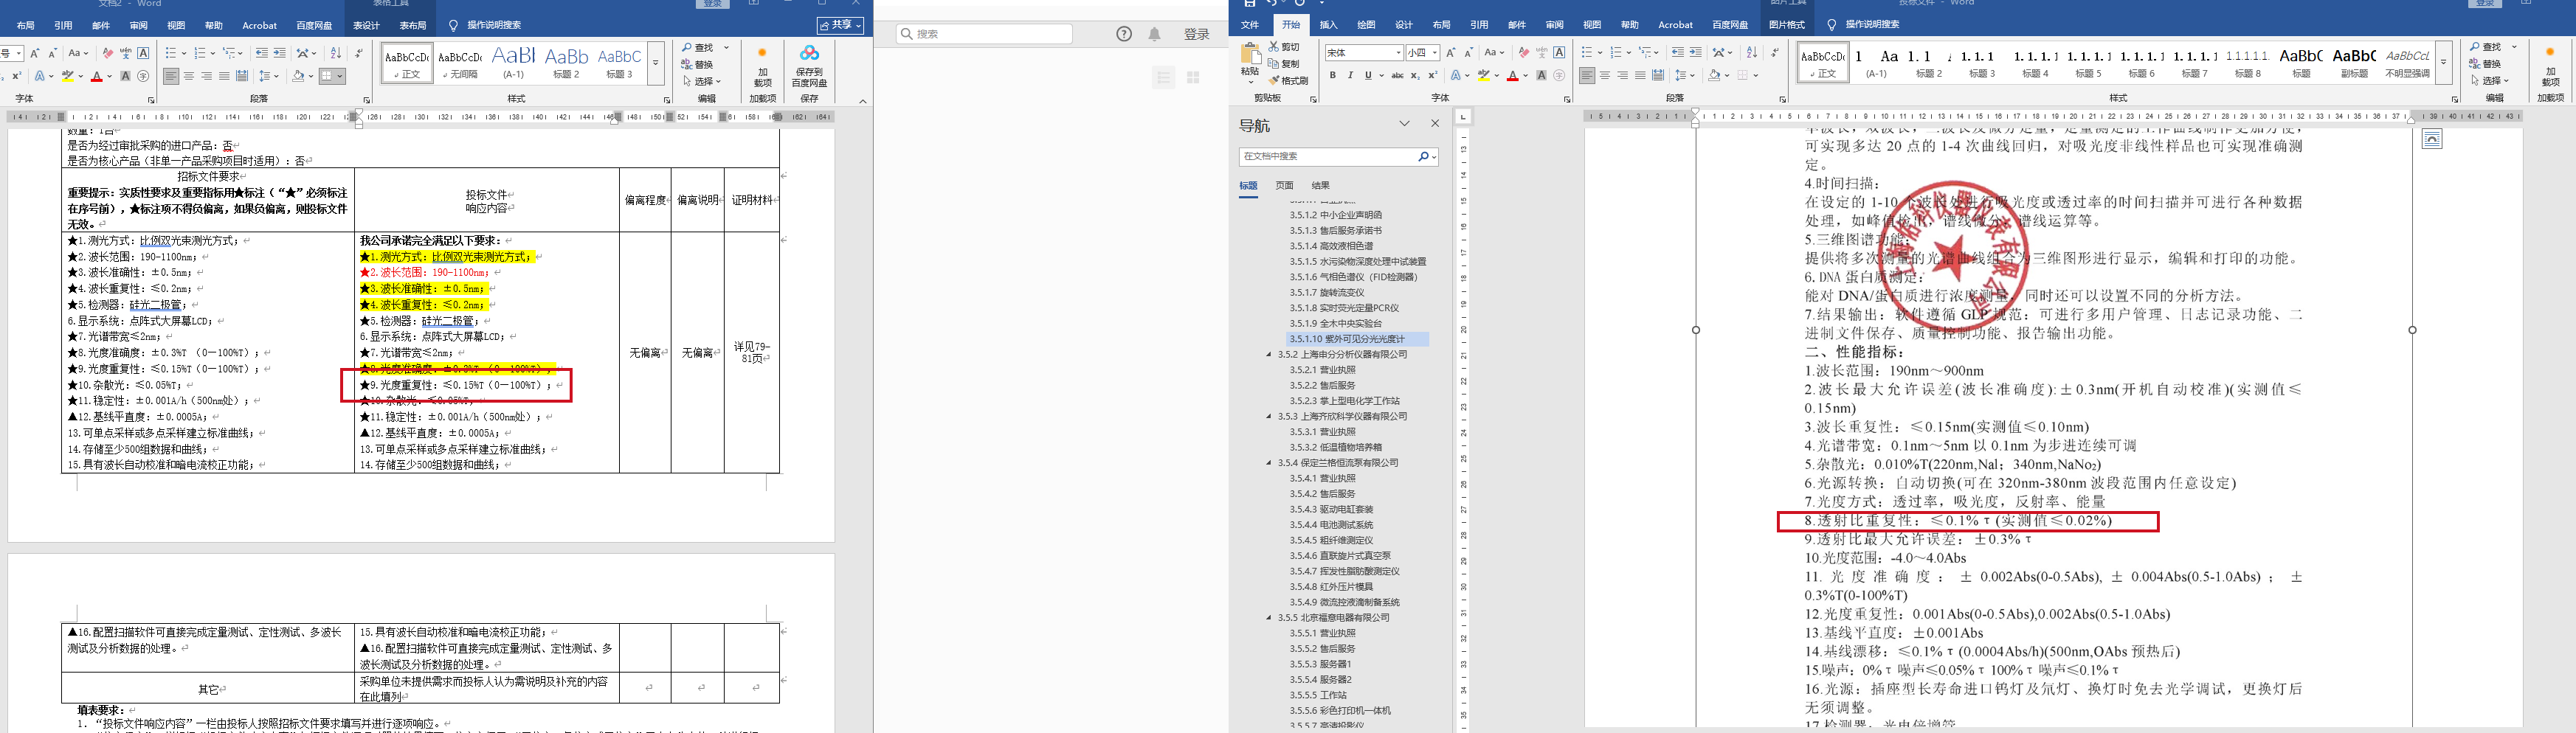
Task: Switch to the 图片格式 ribbon tab
Action: coord(1787,25)
